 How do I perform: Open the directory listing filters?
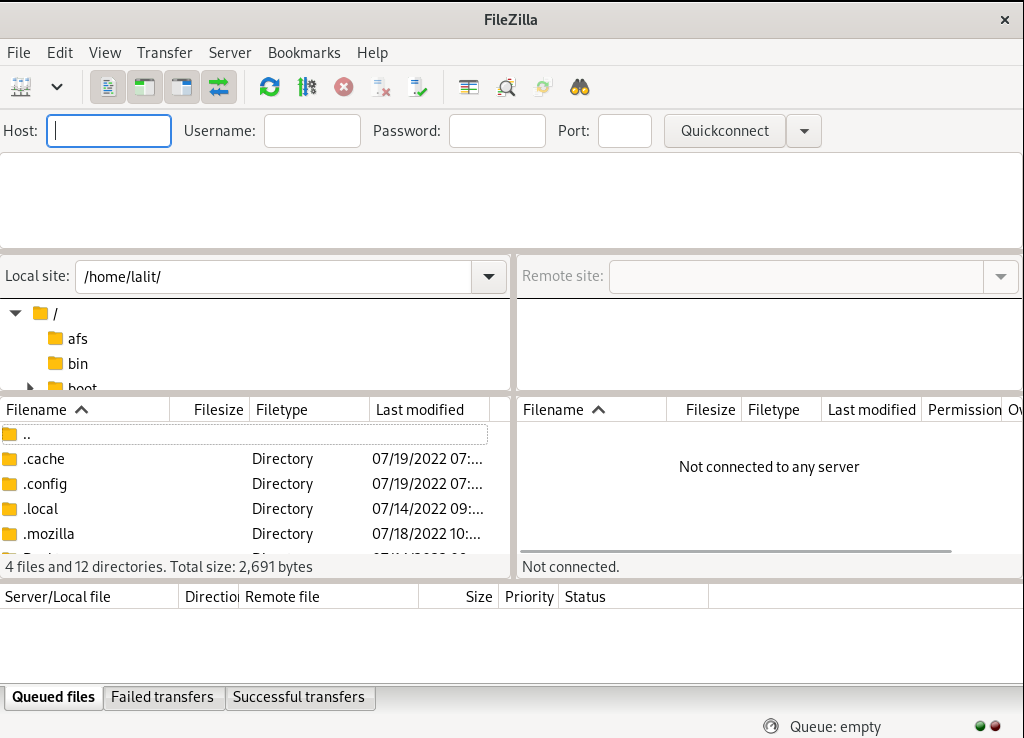(469, 87)
